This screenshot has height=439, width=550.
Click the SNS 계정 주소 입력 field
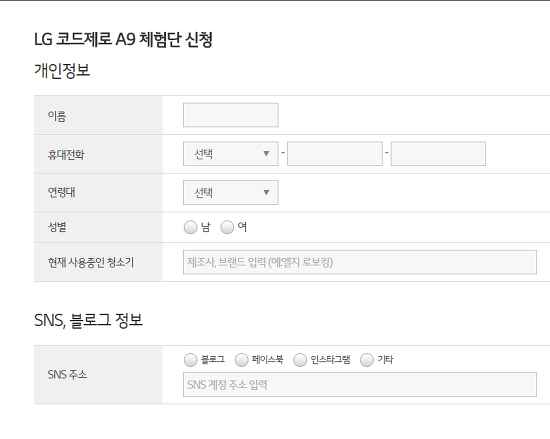pyautogui.click(x=360, y=385)
